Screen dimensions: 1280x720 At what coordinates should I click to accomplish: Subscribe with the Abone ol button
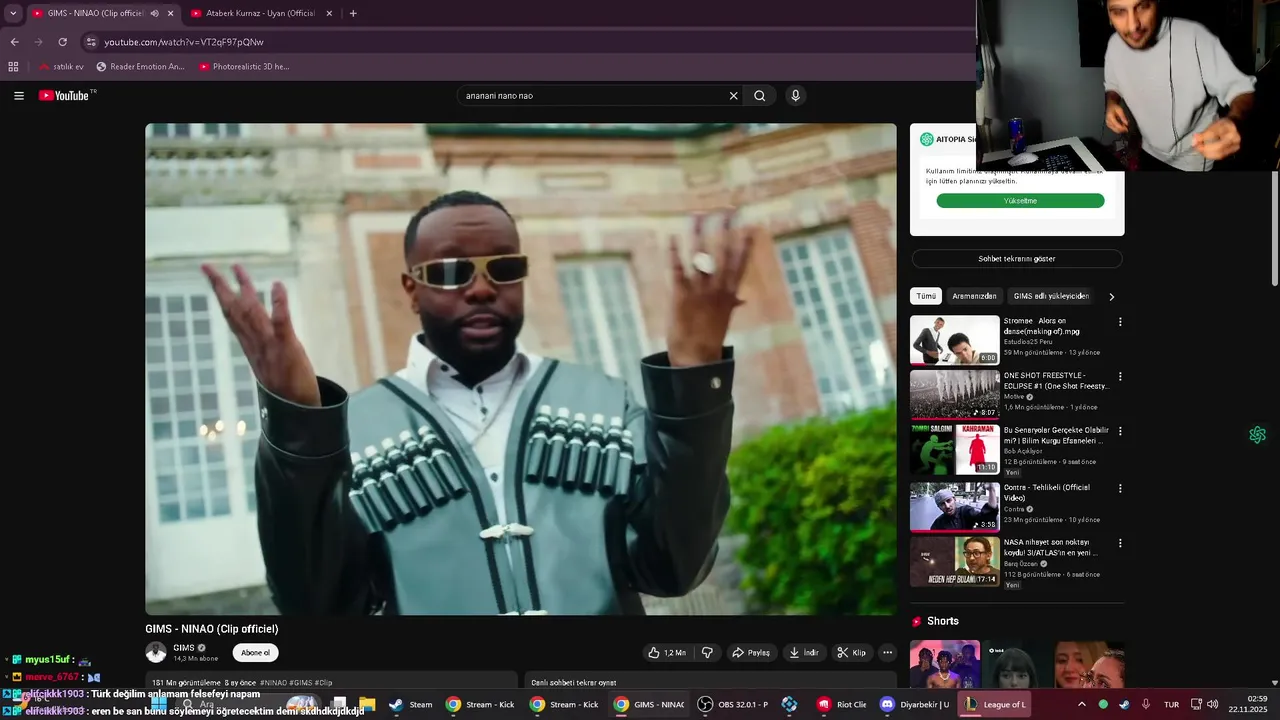[x=255, y=653]
